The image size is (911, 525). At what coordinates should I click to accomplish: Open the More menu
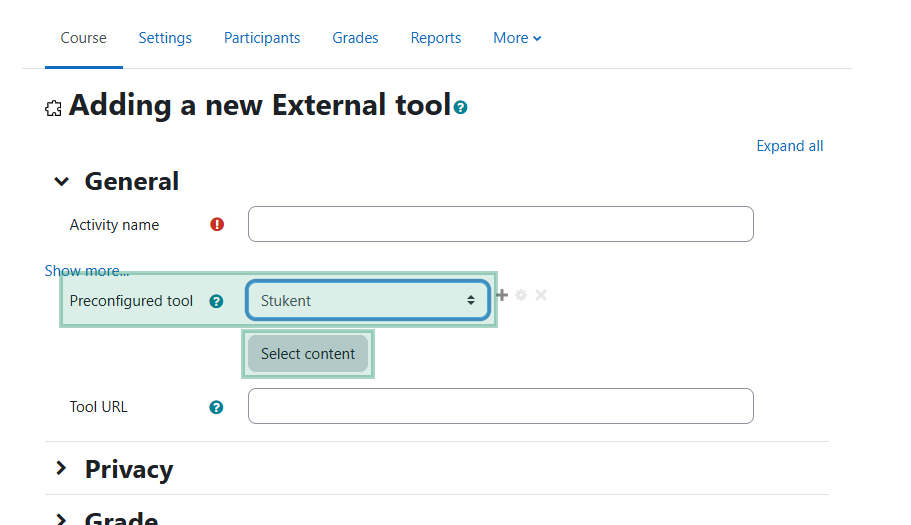coord(517,38)
